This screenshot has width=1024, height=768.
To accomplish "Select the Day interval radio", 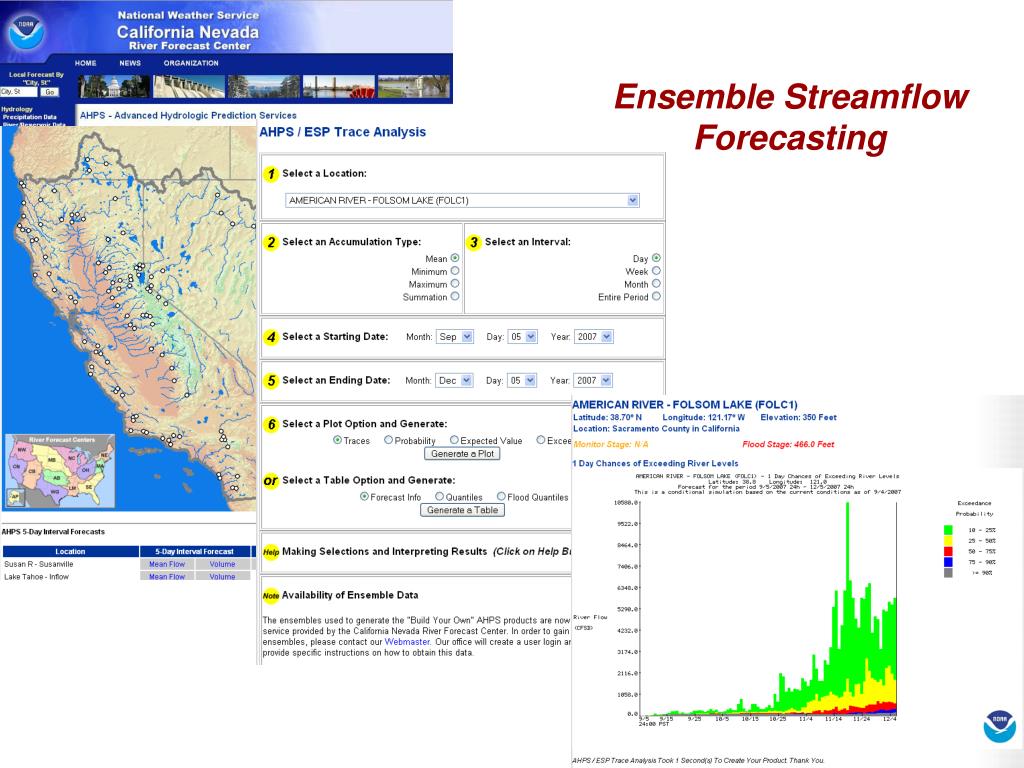I will pos(656,258).
